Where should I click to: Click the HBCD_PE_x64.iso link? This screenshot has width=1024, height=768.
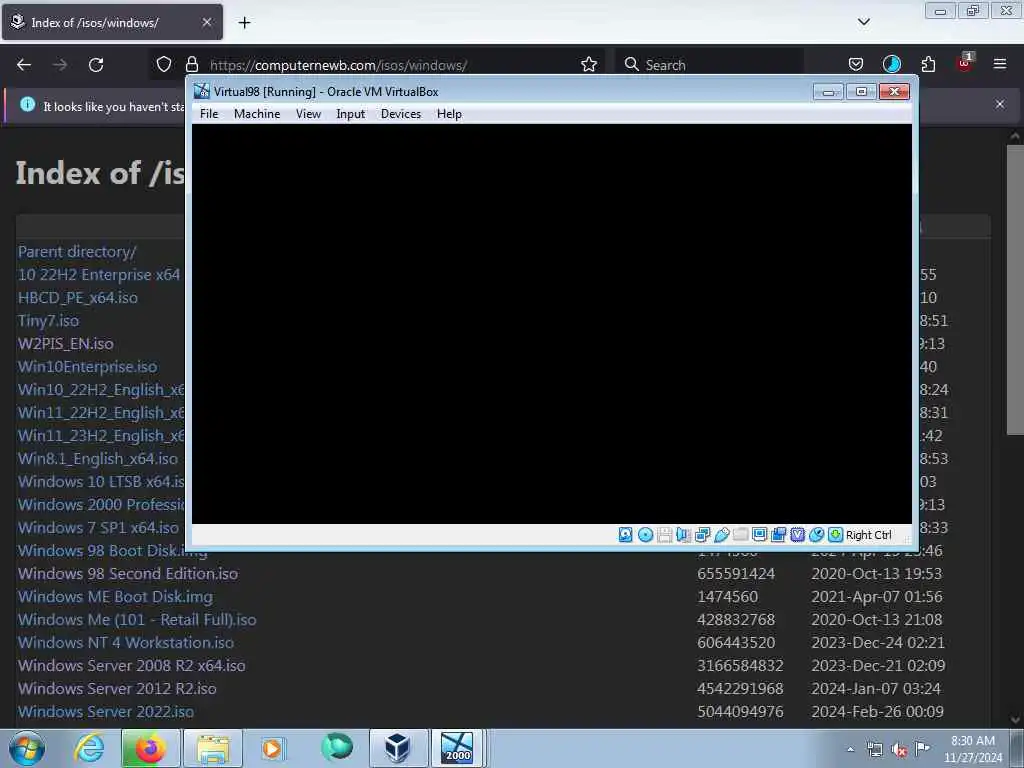click(78, 298)
